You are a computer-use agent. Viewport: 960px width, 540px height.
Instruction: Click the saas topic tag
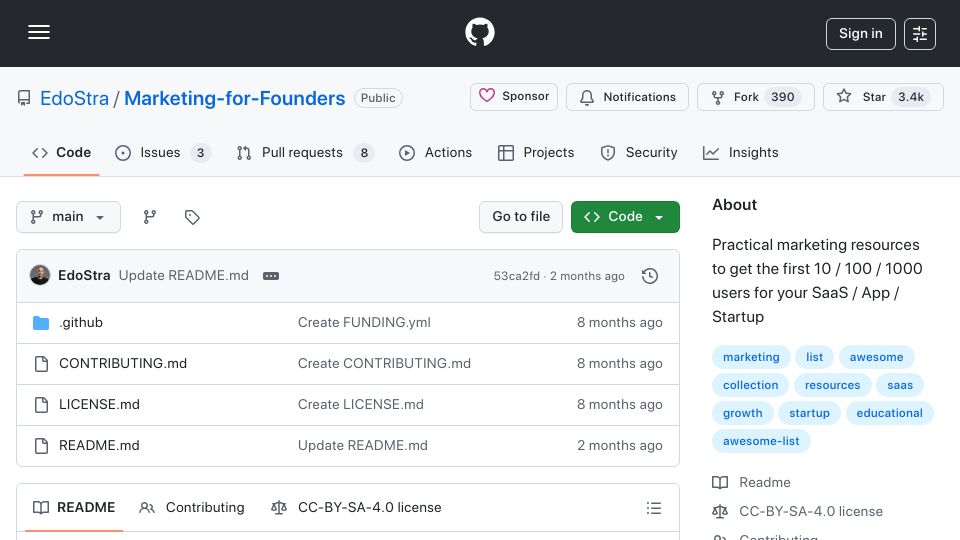pos(900,385)
